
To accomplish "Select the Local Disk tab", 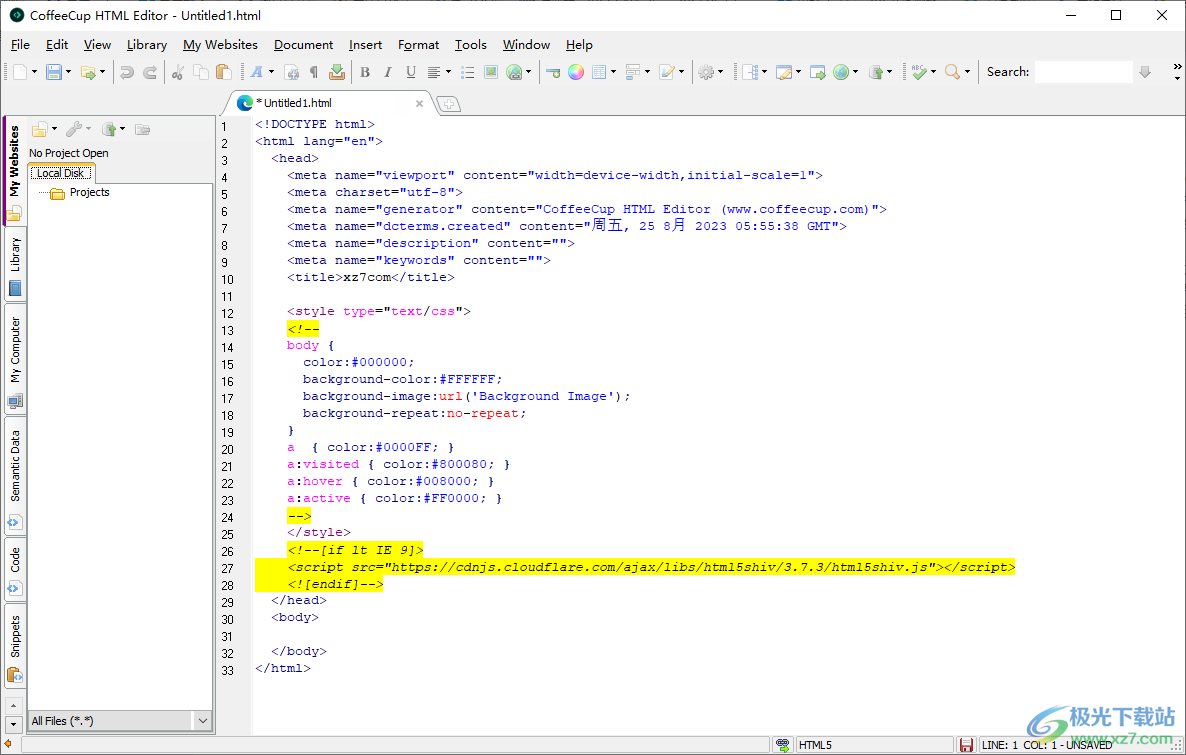I will [x=61, y=173].
